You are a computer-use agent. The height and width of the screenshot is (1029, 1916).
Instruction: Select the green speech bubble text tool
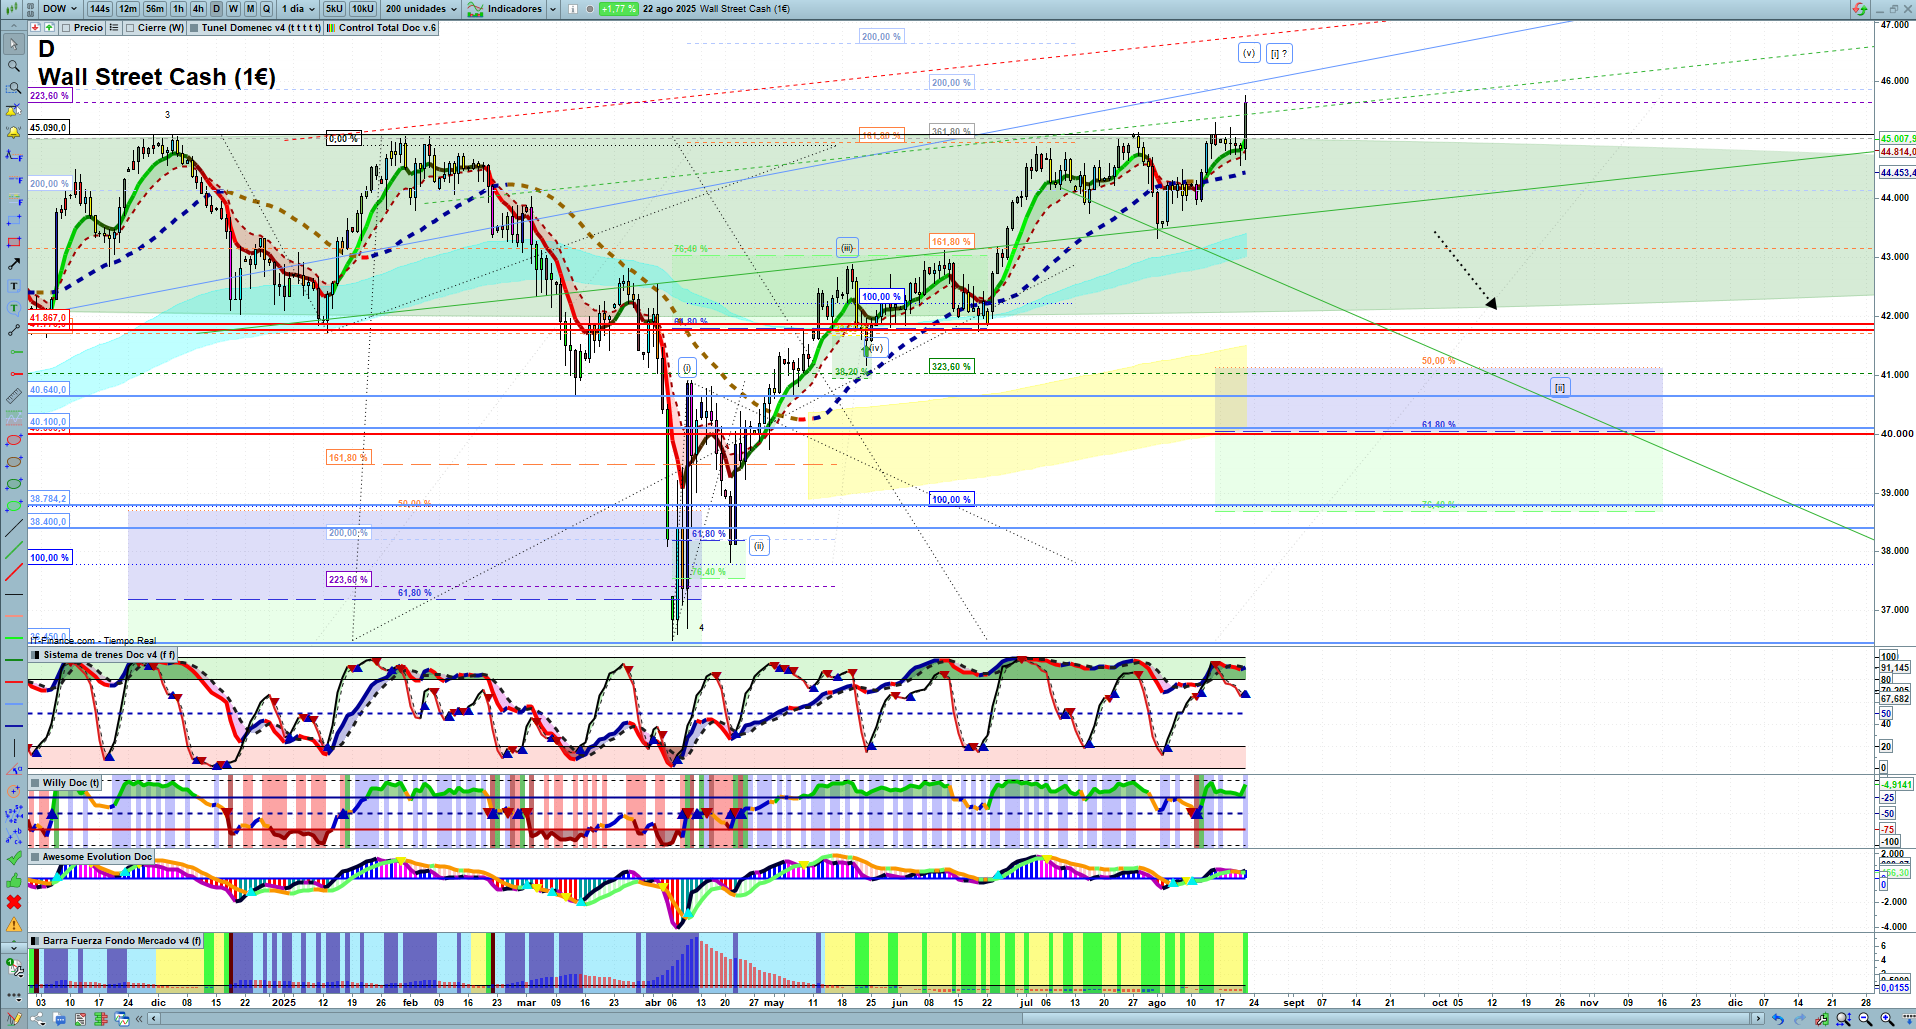[13, 308]
